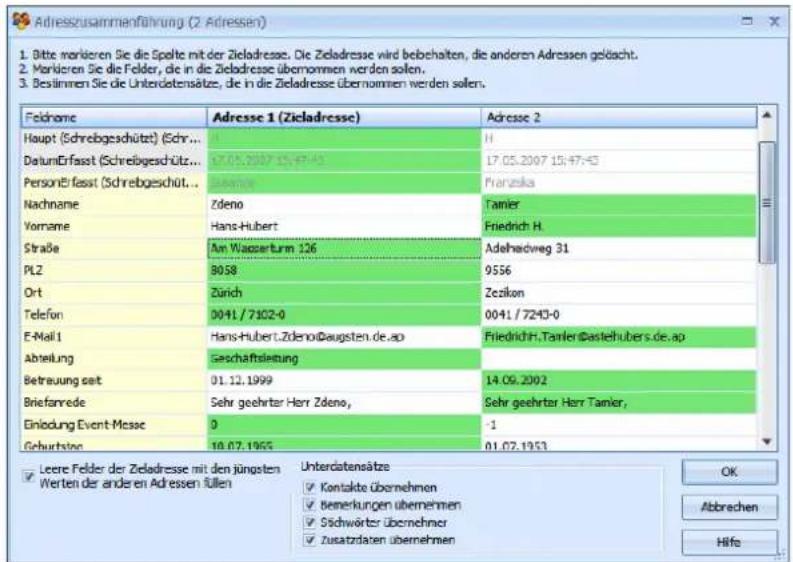This screenshot has height=562, width=793.
Task: Click the 'Feldname' column header
Action: click(114, 117)
